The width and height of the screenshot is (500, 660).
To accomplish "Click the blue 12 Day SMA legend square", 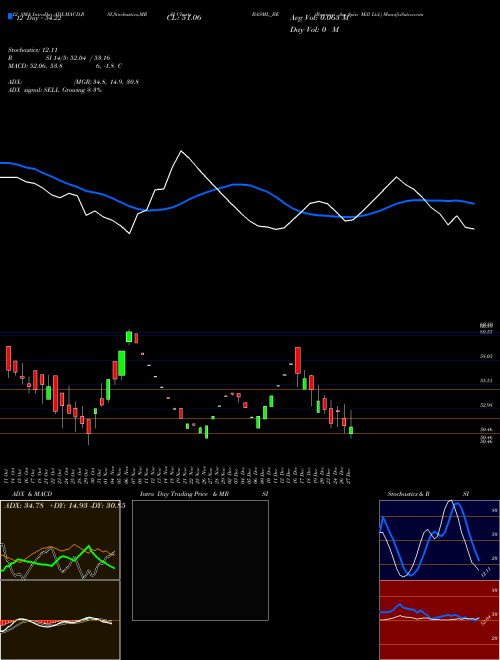I will click(10, 16).
